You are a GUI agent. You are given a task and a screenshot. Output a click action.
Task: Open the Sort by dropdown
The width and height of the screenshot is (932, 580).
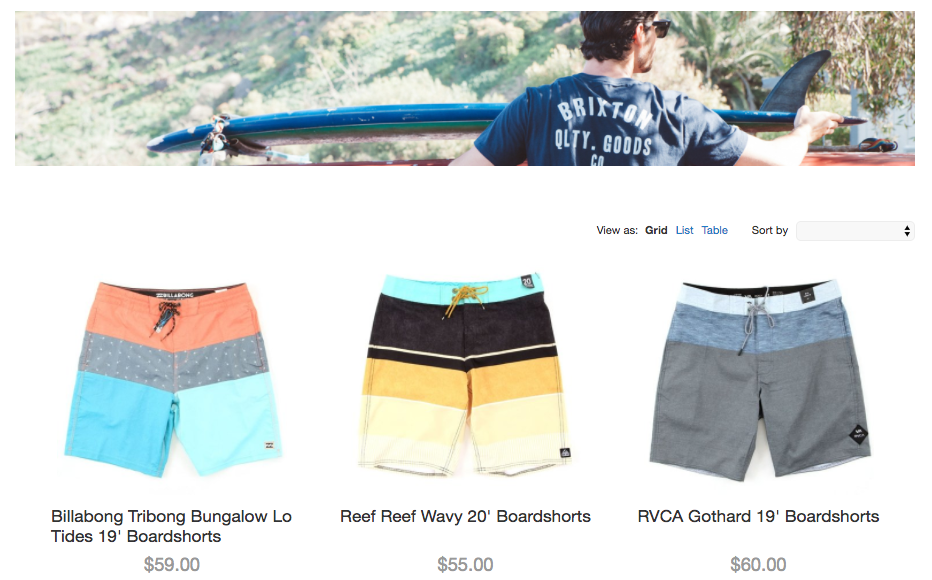point(855,231)
